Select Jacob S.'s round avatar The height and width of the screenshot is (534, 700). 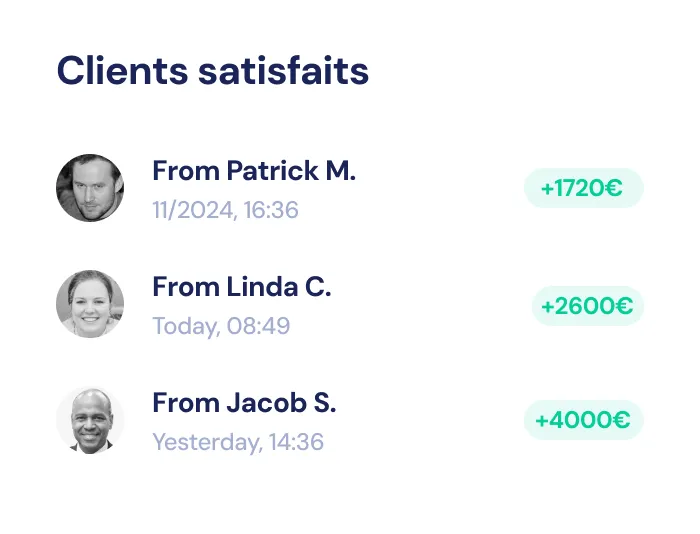90,420
